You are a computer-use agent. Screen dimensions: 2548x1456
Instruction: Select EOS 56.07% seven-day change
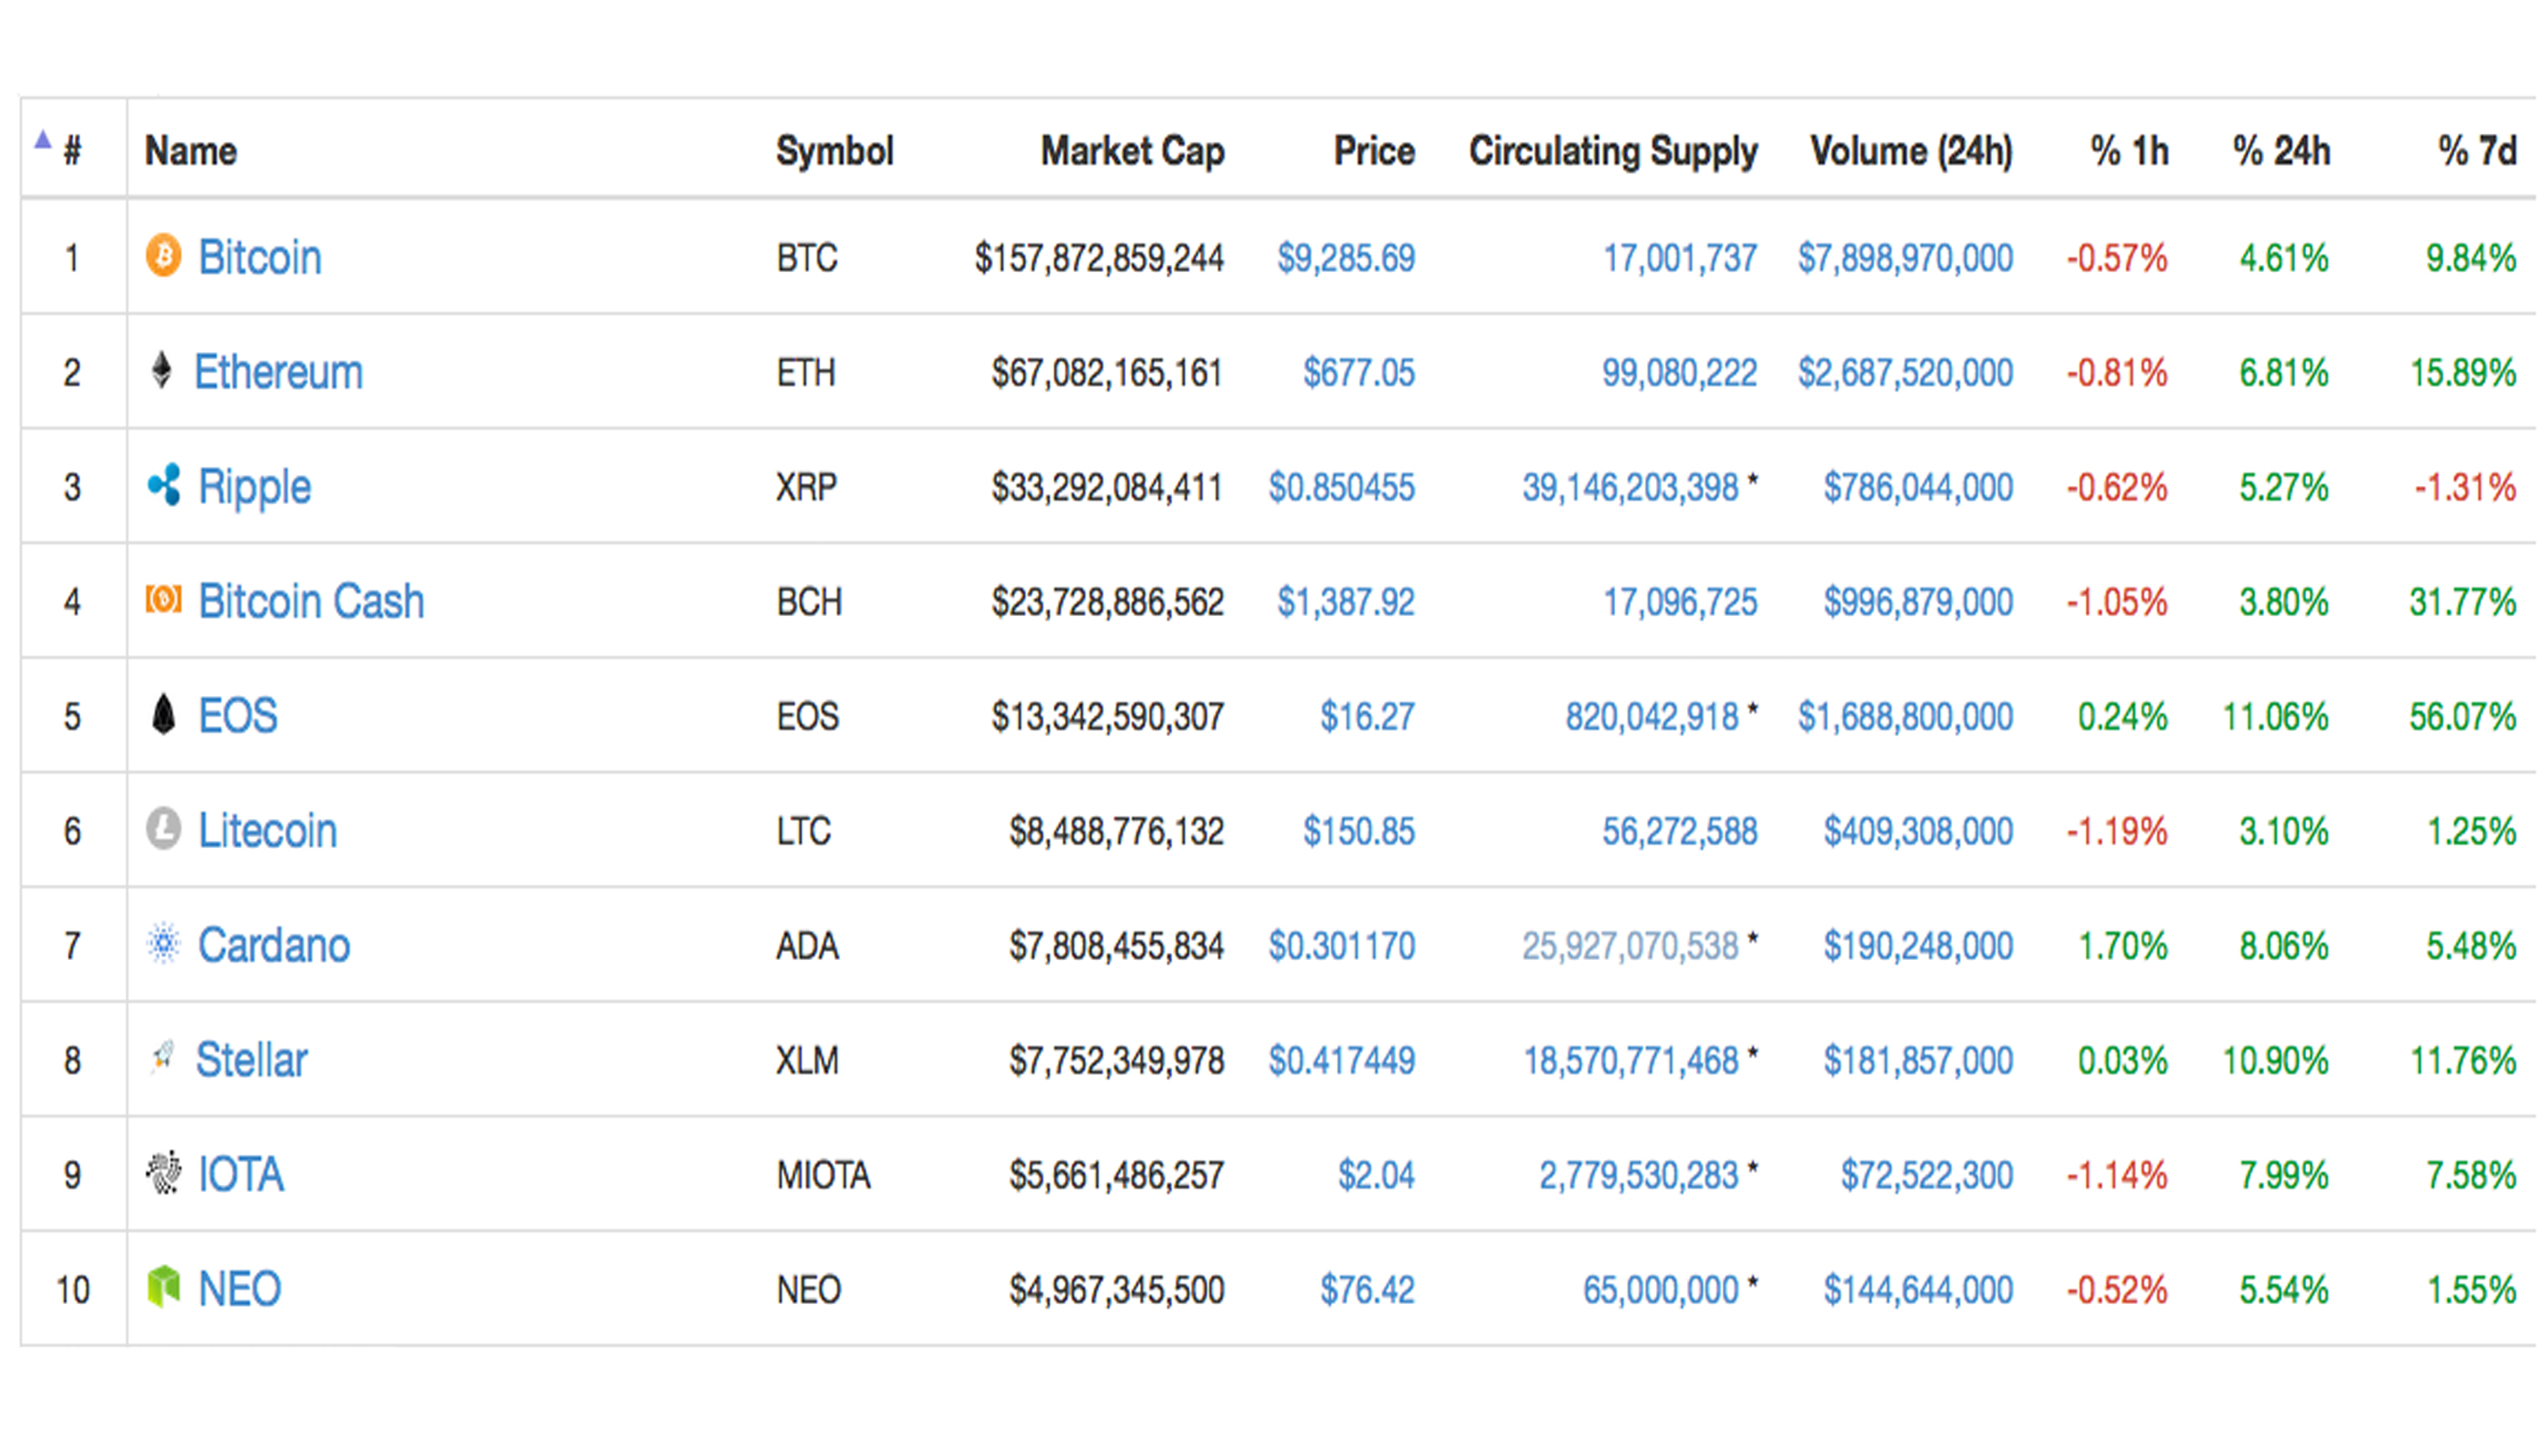(2462, 716)
